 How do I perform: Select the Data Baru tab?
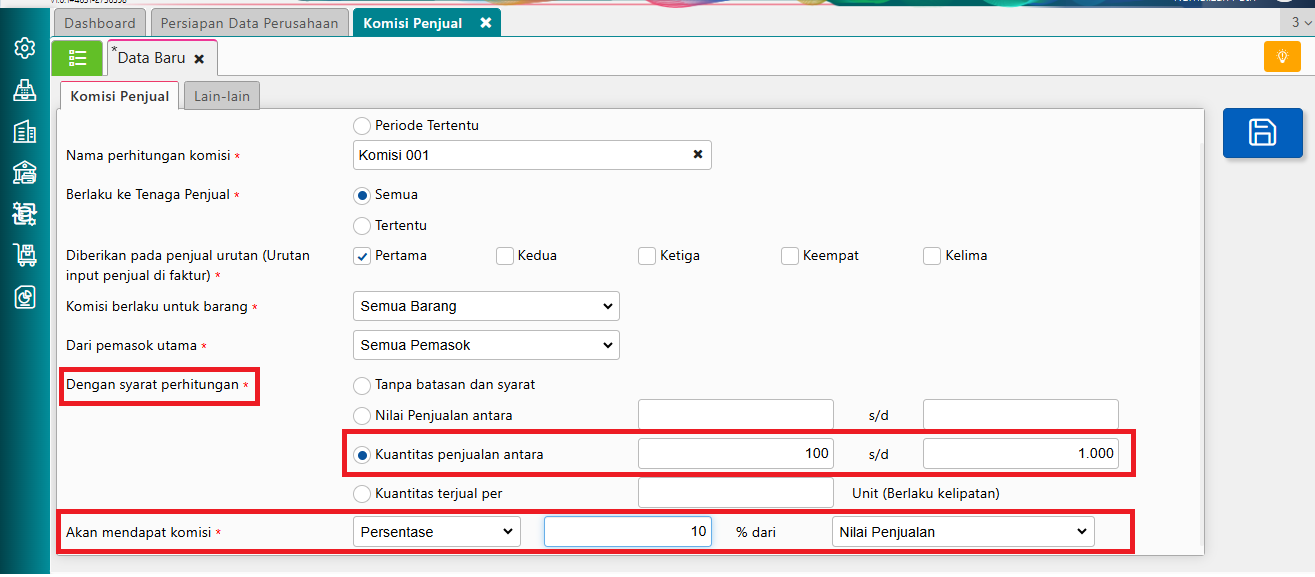click(x=152, y=59)
